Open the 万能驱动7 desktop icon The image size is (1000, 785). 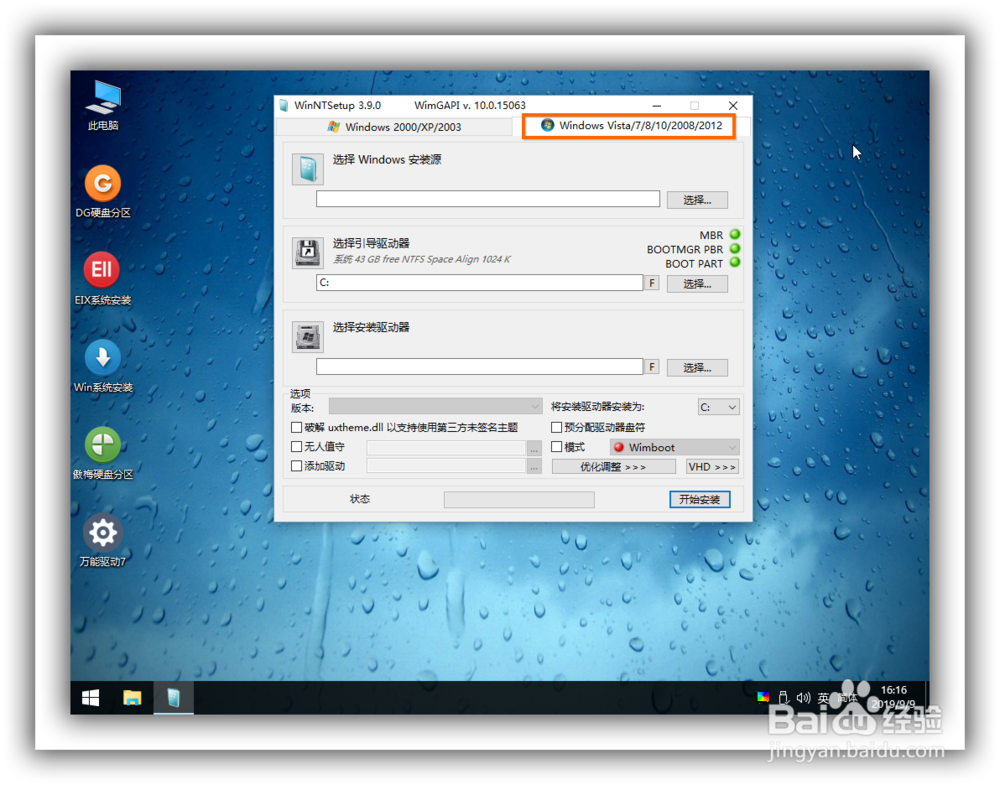point(103,541)
